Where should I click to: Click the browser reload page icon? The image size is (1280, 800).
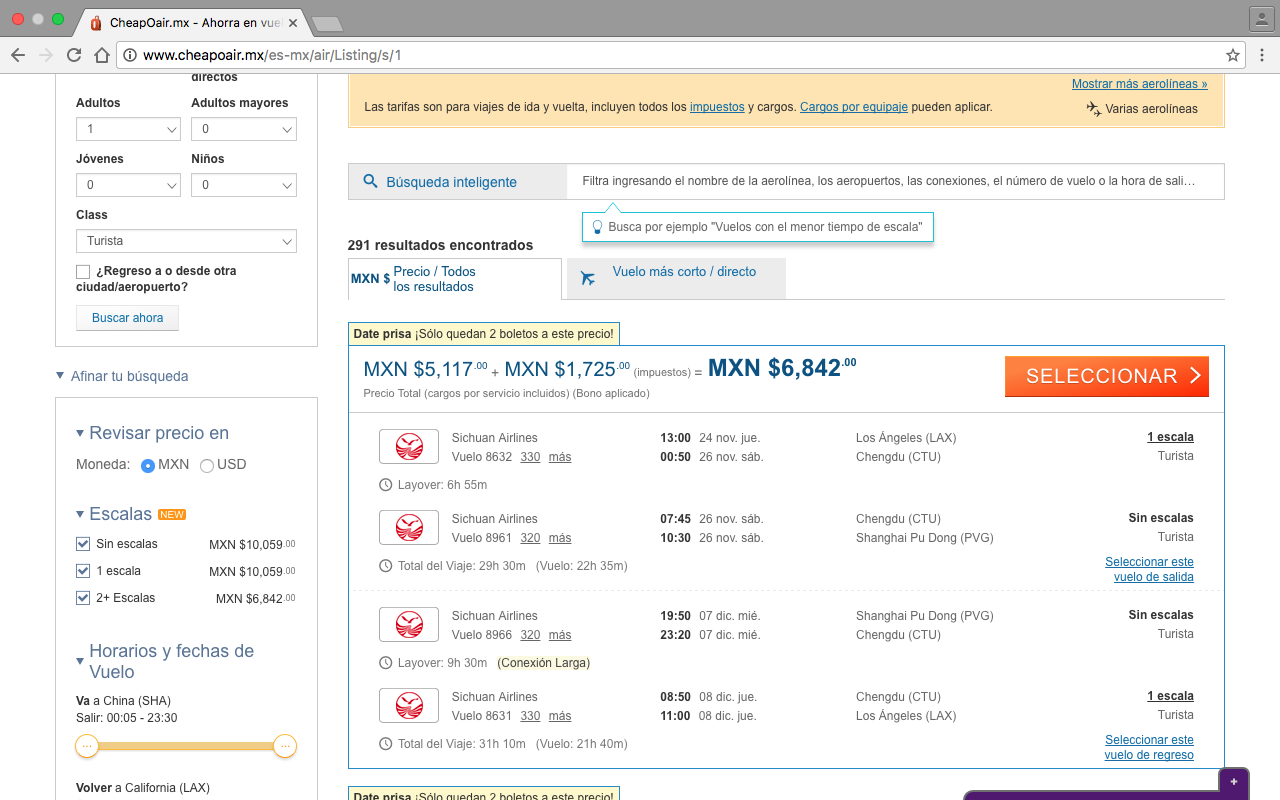tap(74, 55)
